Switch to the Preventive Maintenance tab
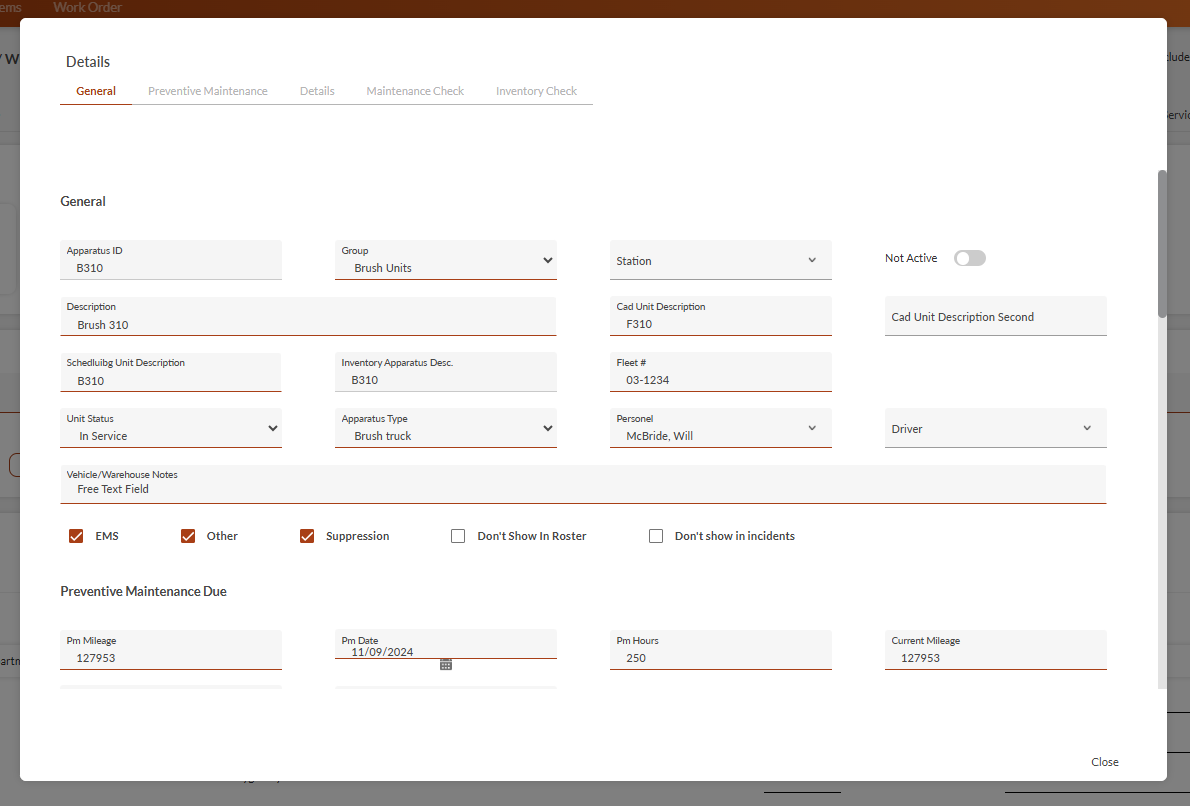The height and width of the screenshot is (806, 1190). pyautogui.click(x=208, y=91)
